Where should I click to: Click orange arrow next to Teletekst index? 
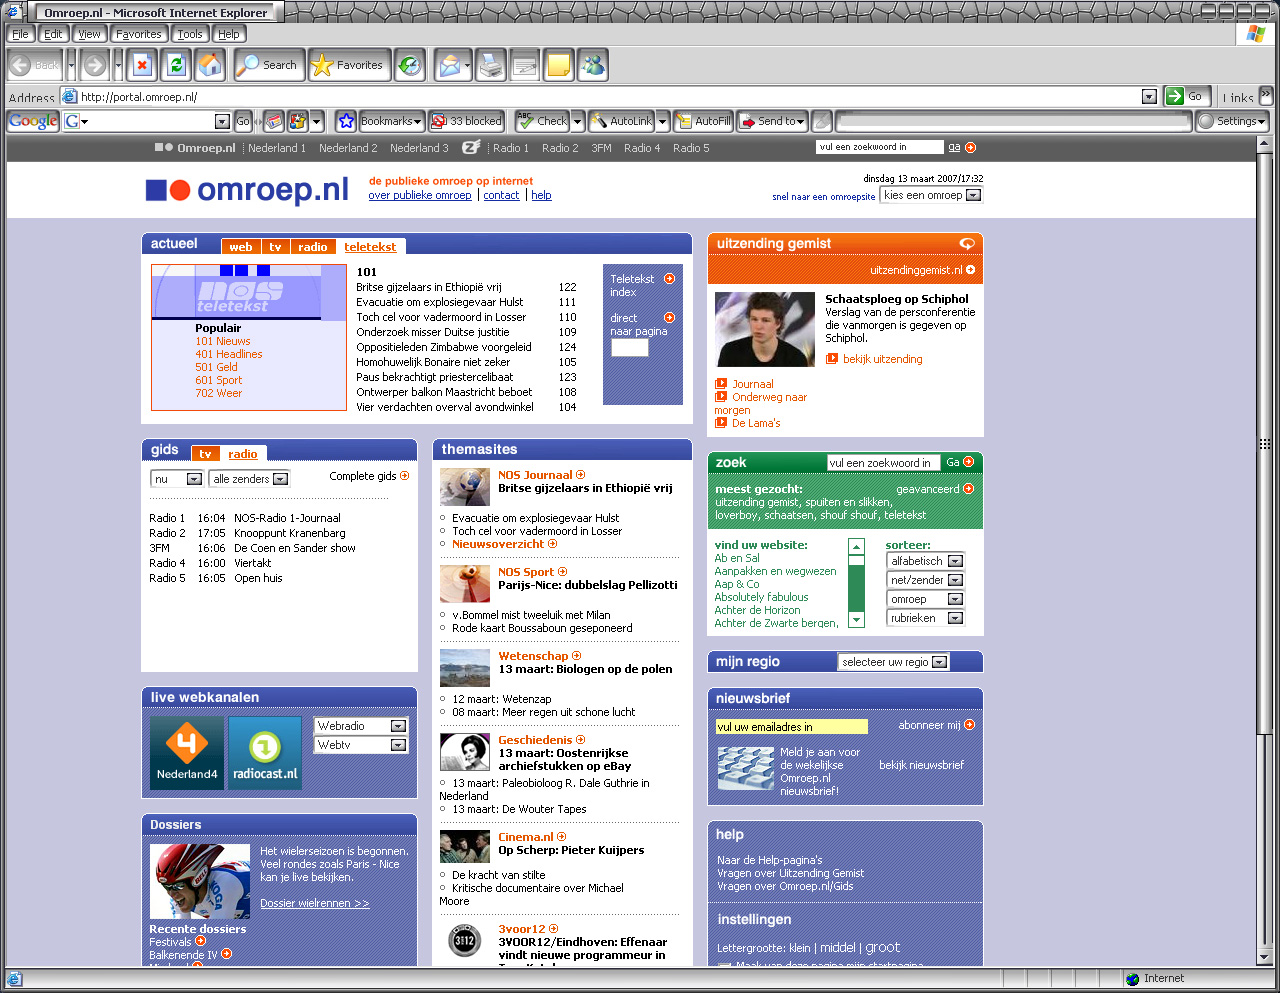coord(669,279)
